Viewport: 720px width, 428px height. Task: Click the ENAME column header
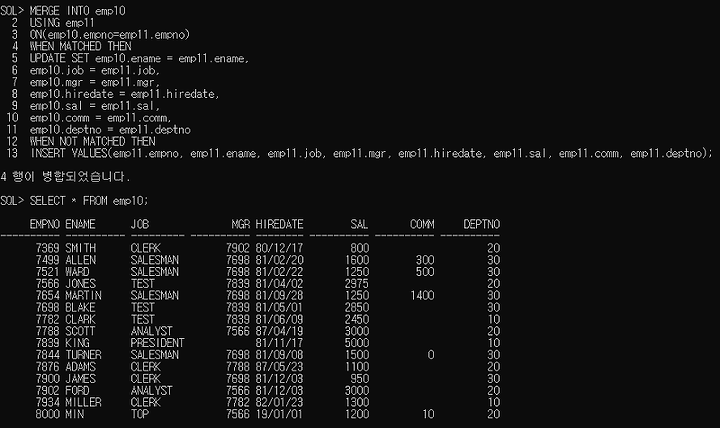click(80, 224)
